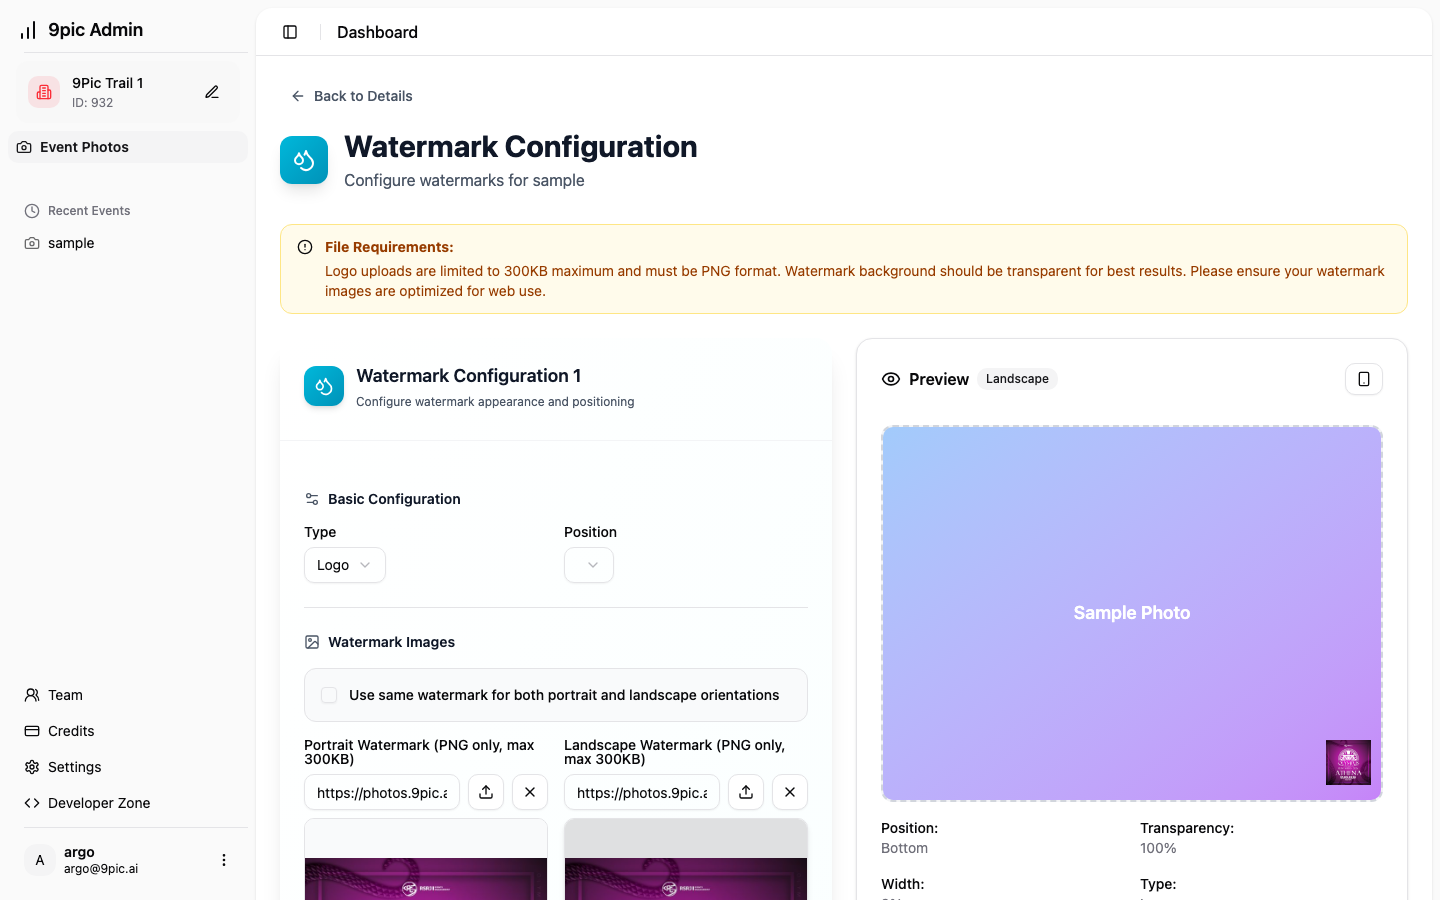Navigate to Developer Zone
Screen dimensions: 1440x900
click(x=98, y=803)
